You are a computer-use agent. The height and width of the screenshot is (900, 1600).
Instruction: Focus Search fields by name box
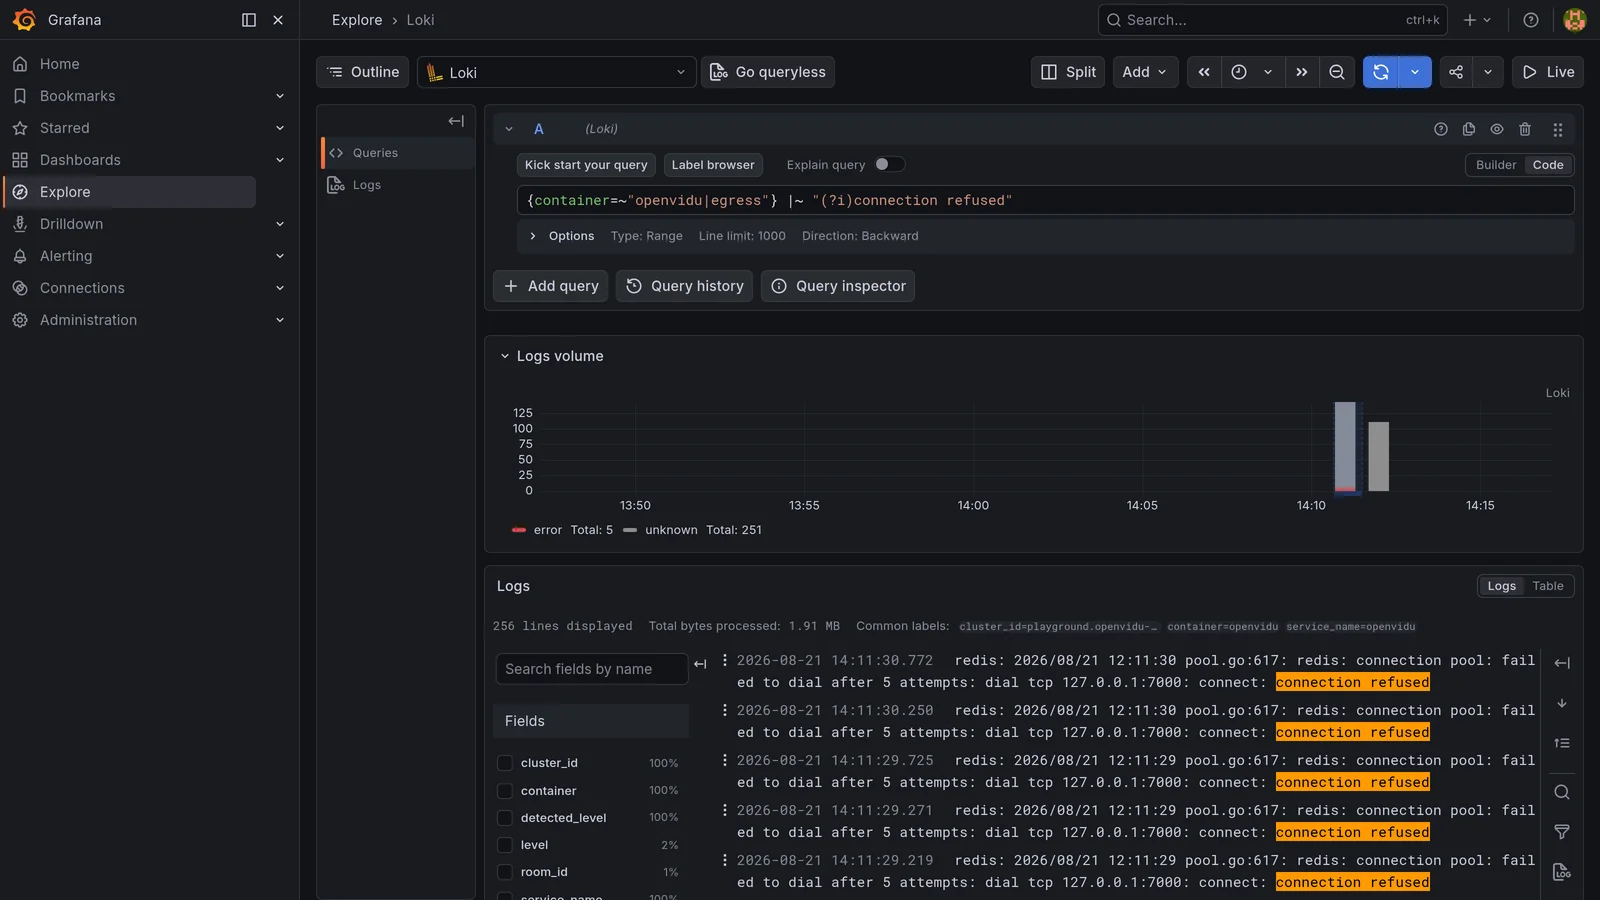(592, 669)
